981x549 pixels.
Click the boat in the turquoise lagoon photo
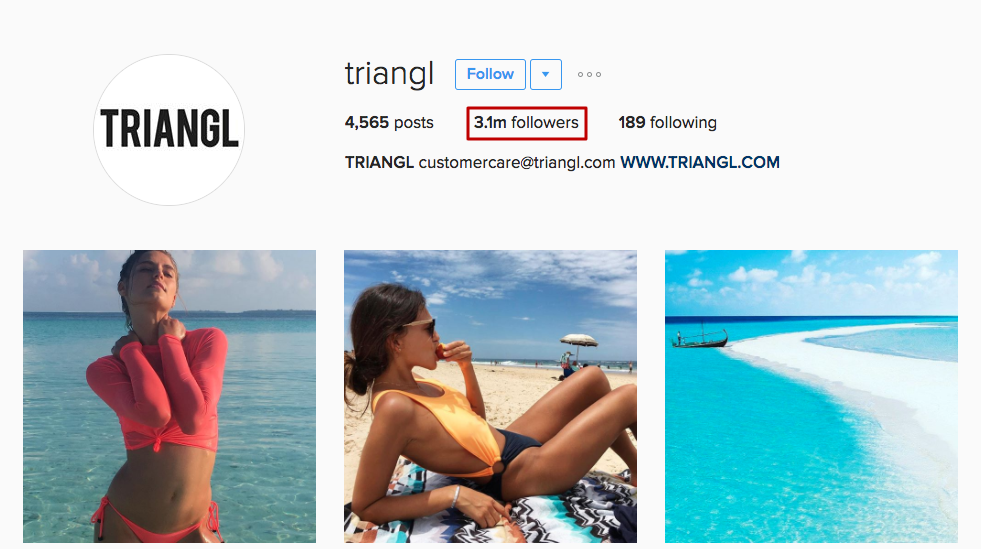click(x=700, y=338)
